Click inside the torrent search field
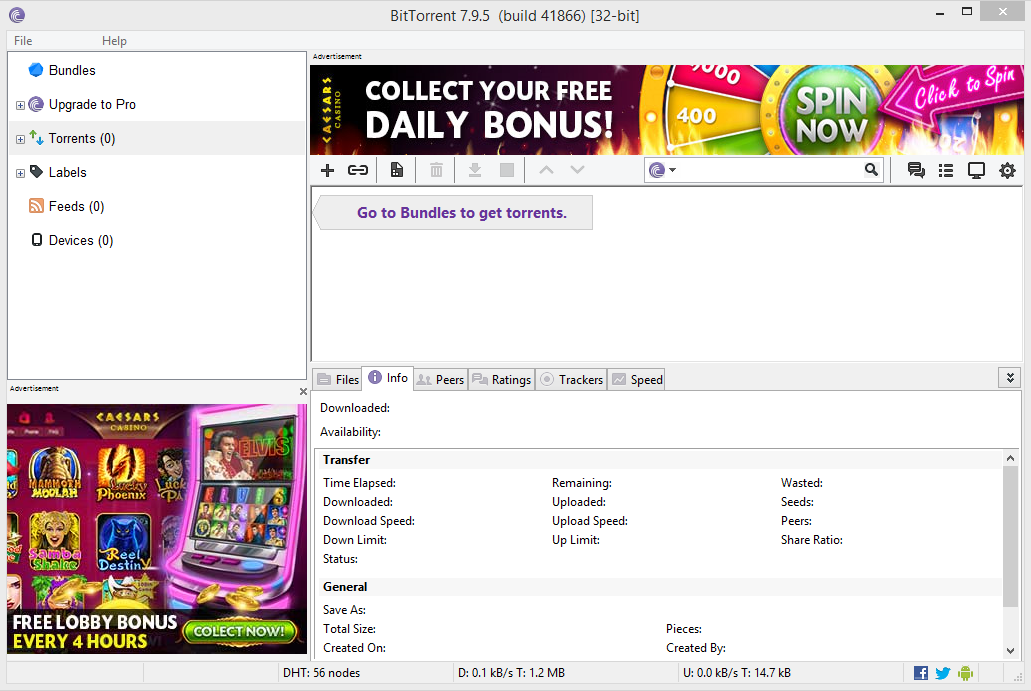 [x=769, y=170]
